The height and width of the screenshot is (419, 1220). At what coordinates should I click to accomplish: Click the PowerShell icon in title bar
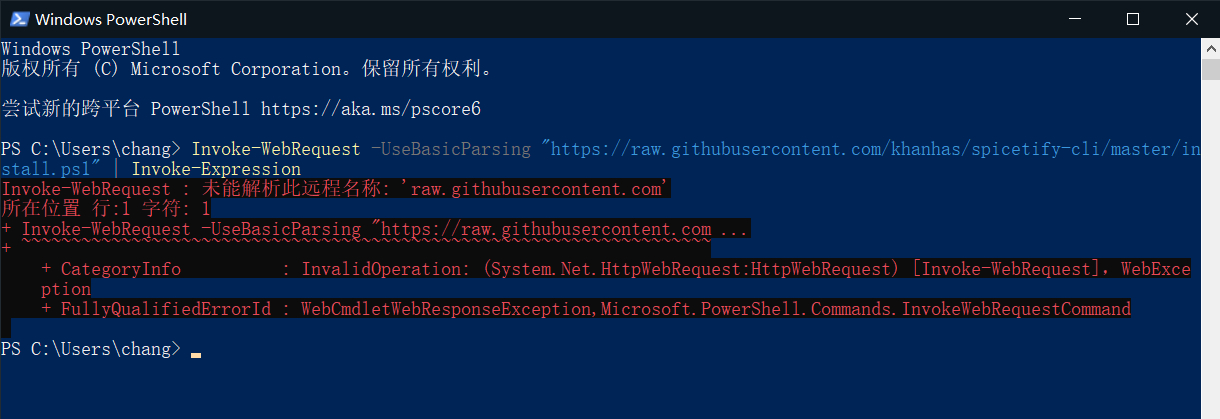17,19
